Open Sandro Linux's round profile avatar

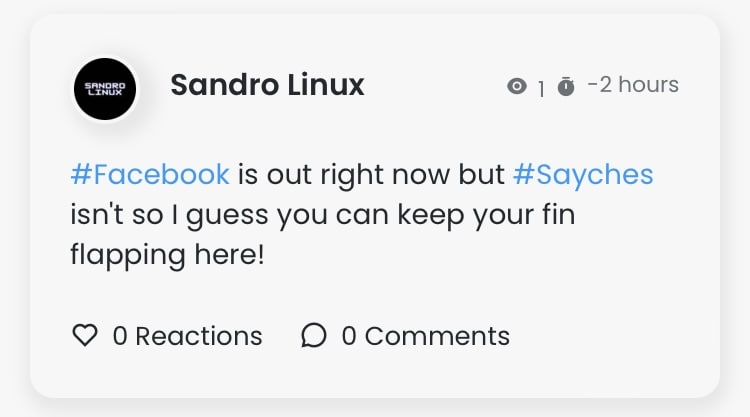coord(105,88)
